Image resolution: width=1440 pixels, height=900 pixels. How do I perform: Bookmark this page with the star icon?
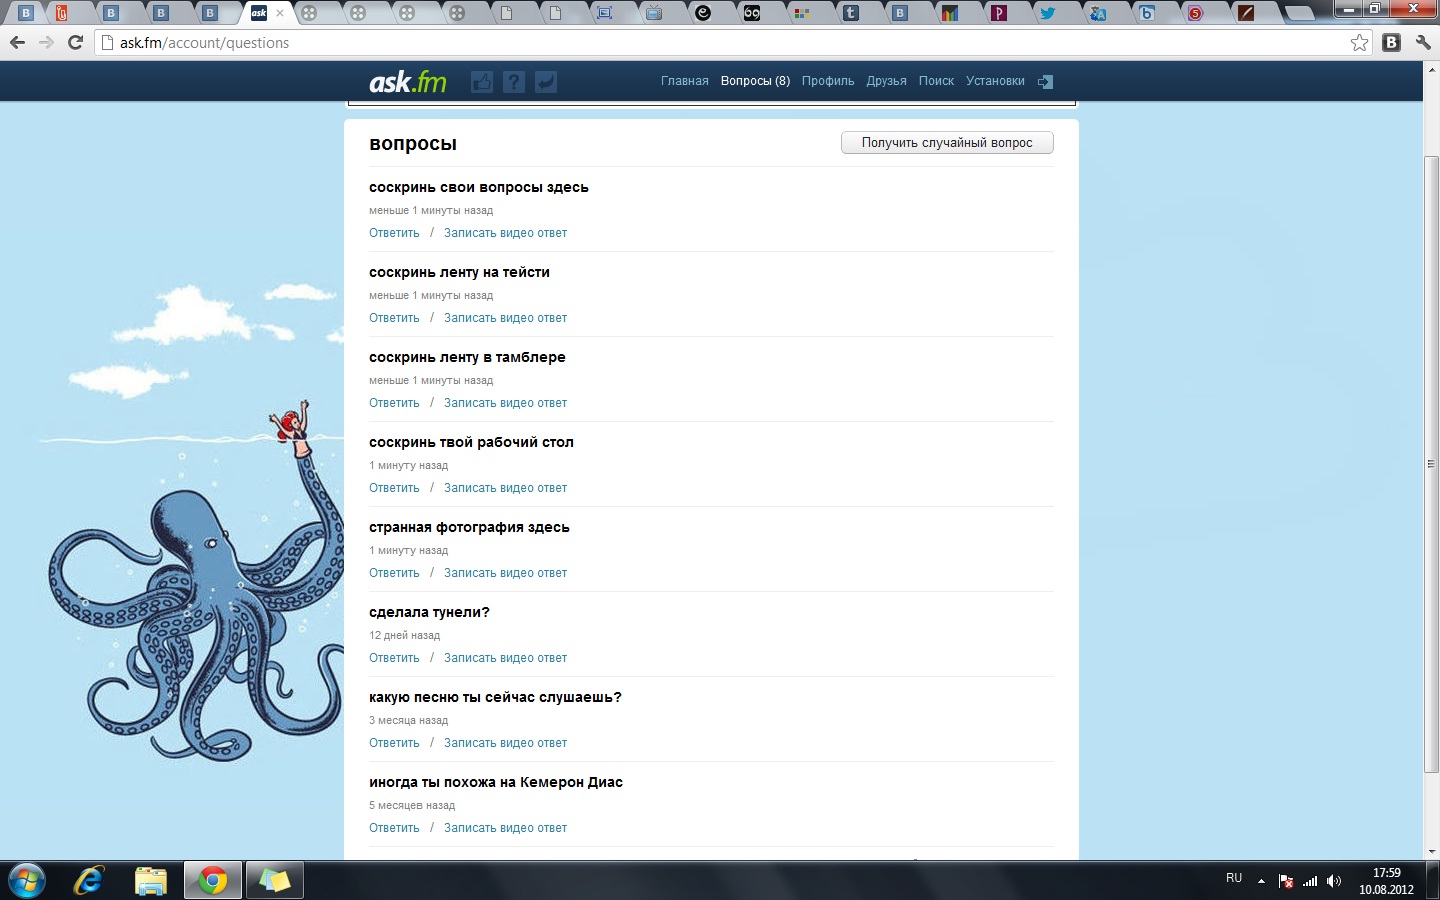1359,42
